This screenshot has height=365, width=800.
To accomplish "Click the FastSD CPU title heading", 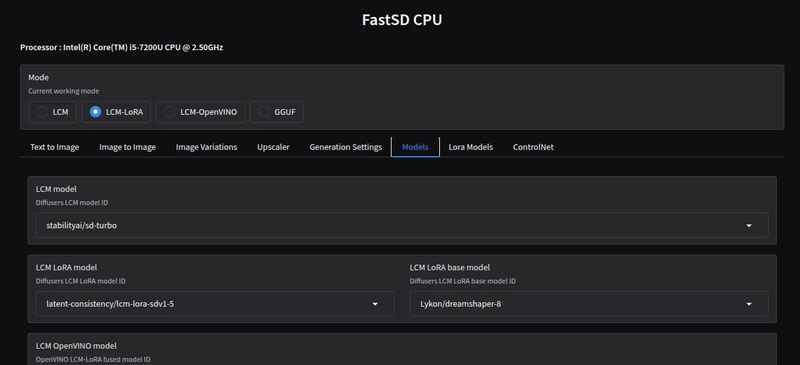I will [402, 20].
